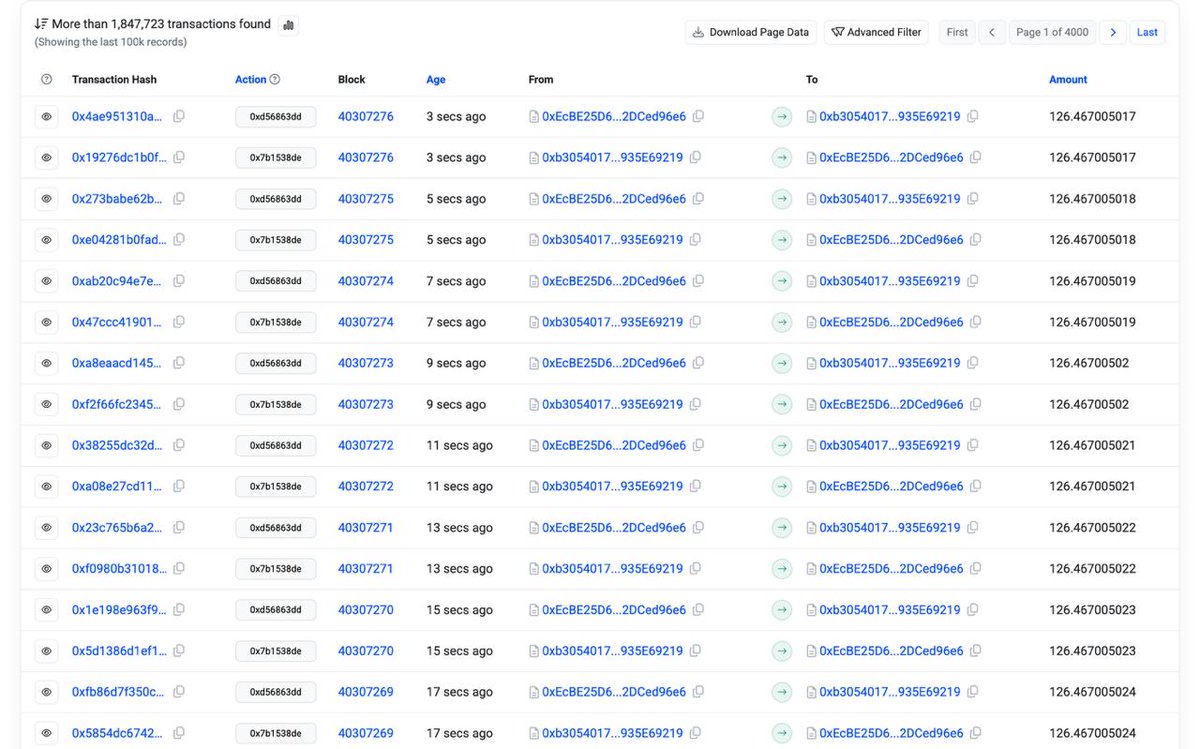This screenshot has height=749, width=1200.
Task: Copy the To address in 0x4ae951310a row
Action: 973,116
